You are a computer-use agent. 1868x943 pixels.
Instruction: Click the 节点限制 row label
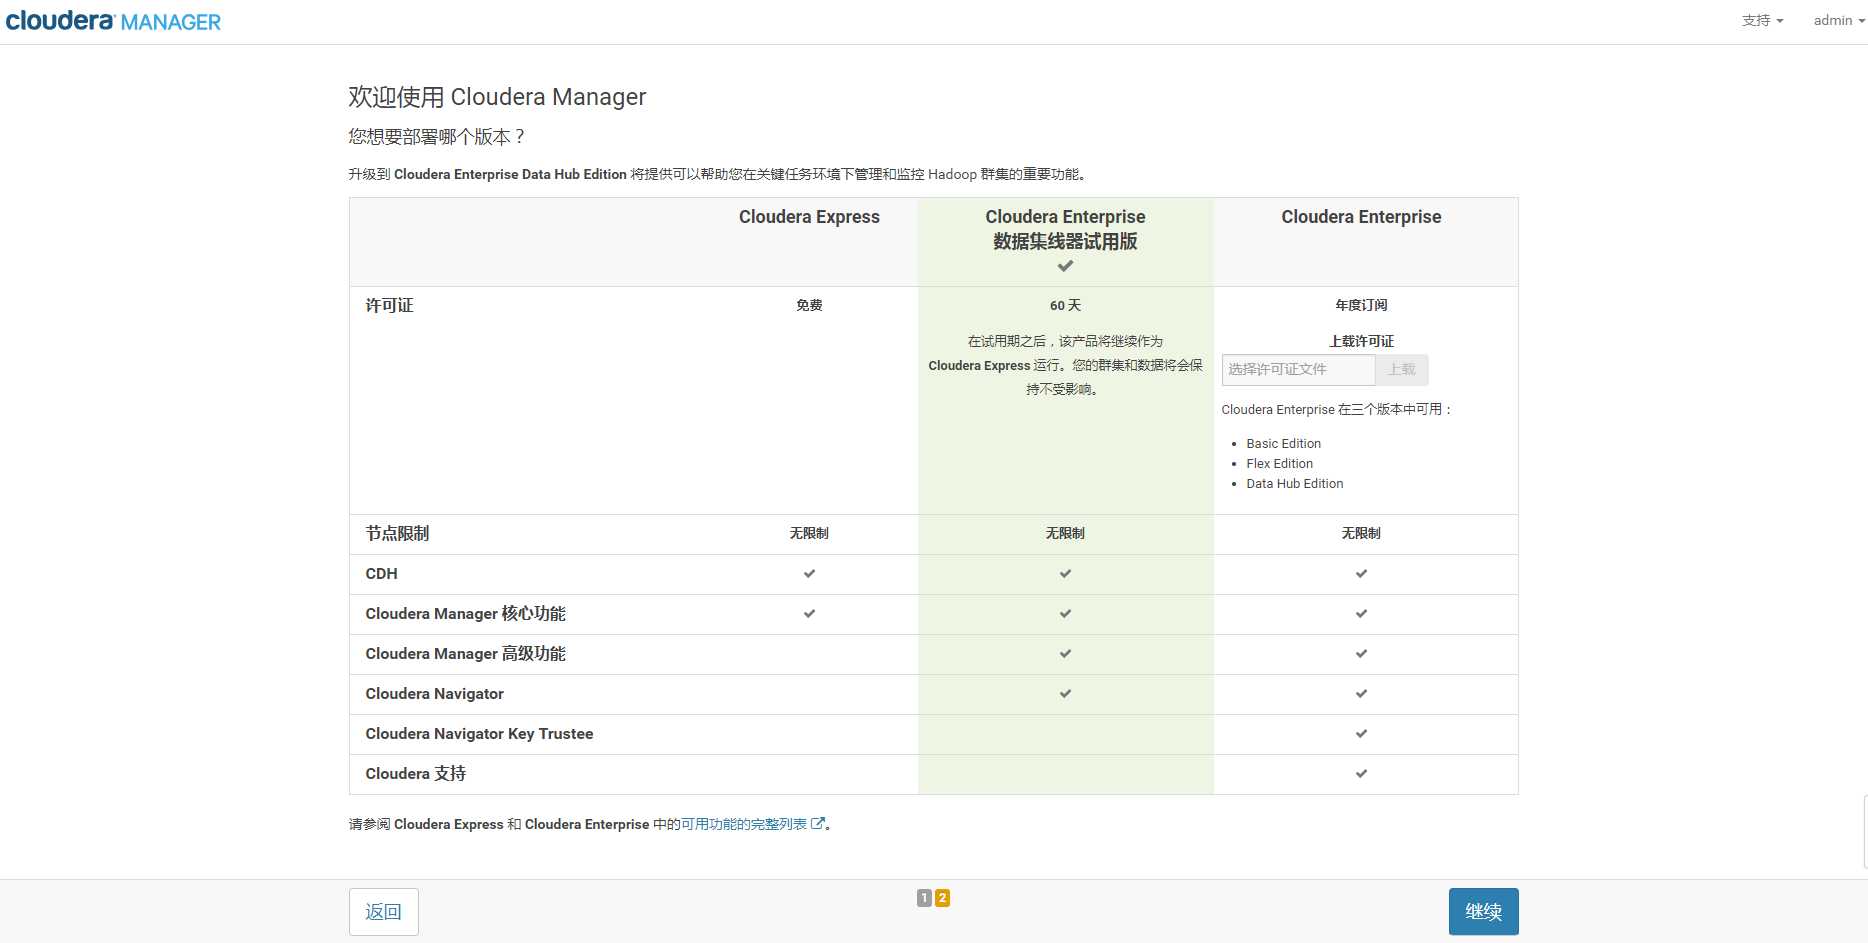point(397,533)
